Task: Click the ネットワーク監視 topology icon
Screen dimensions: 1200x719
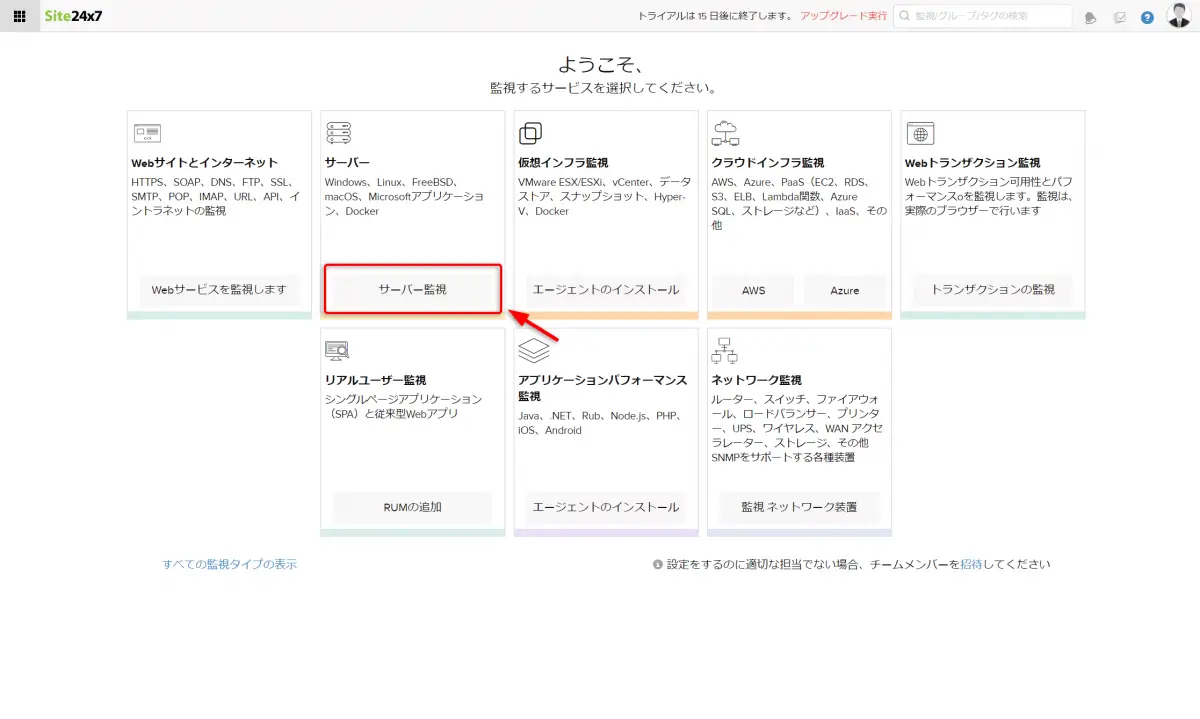Action: coord(724,350)
